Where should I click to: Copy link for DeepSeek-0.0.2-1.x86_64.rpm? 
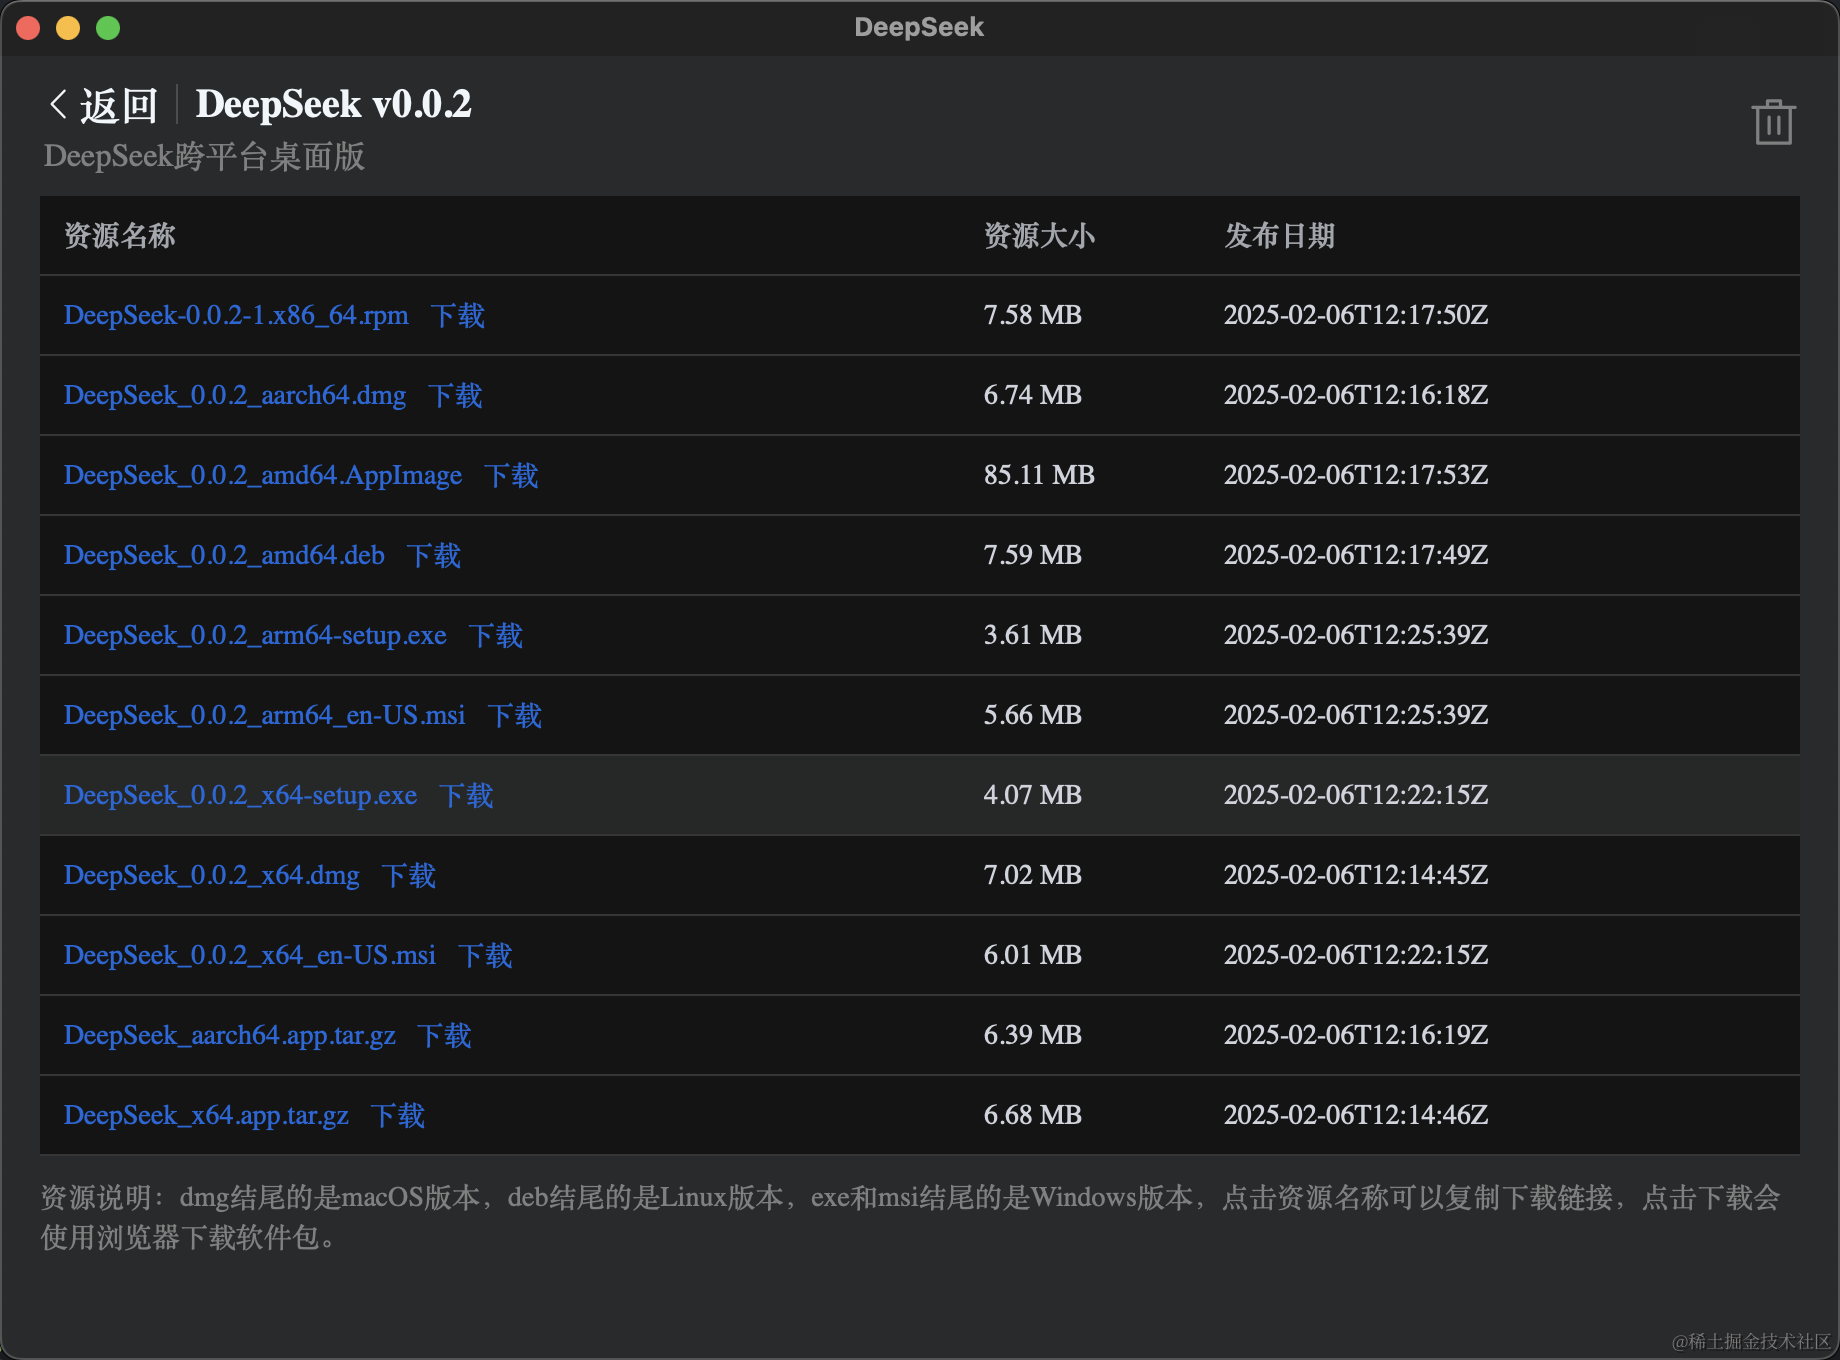point(236,315)
